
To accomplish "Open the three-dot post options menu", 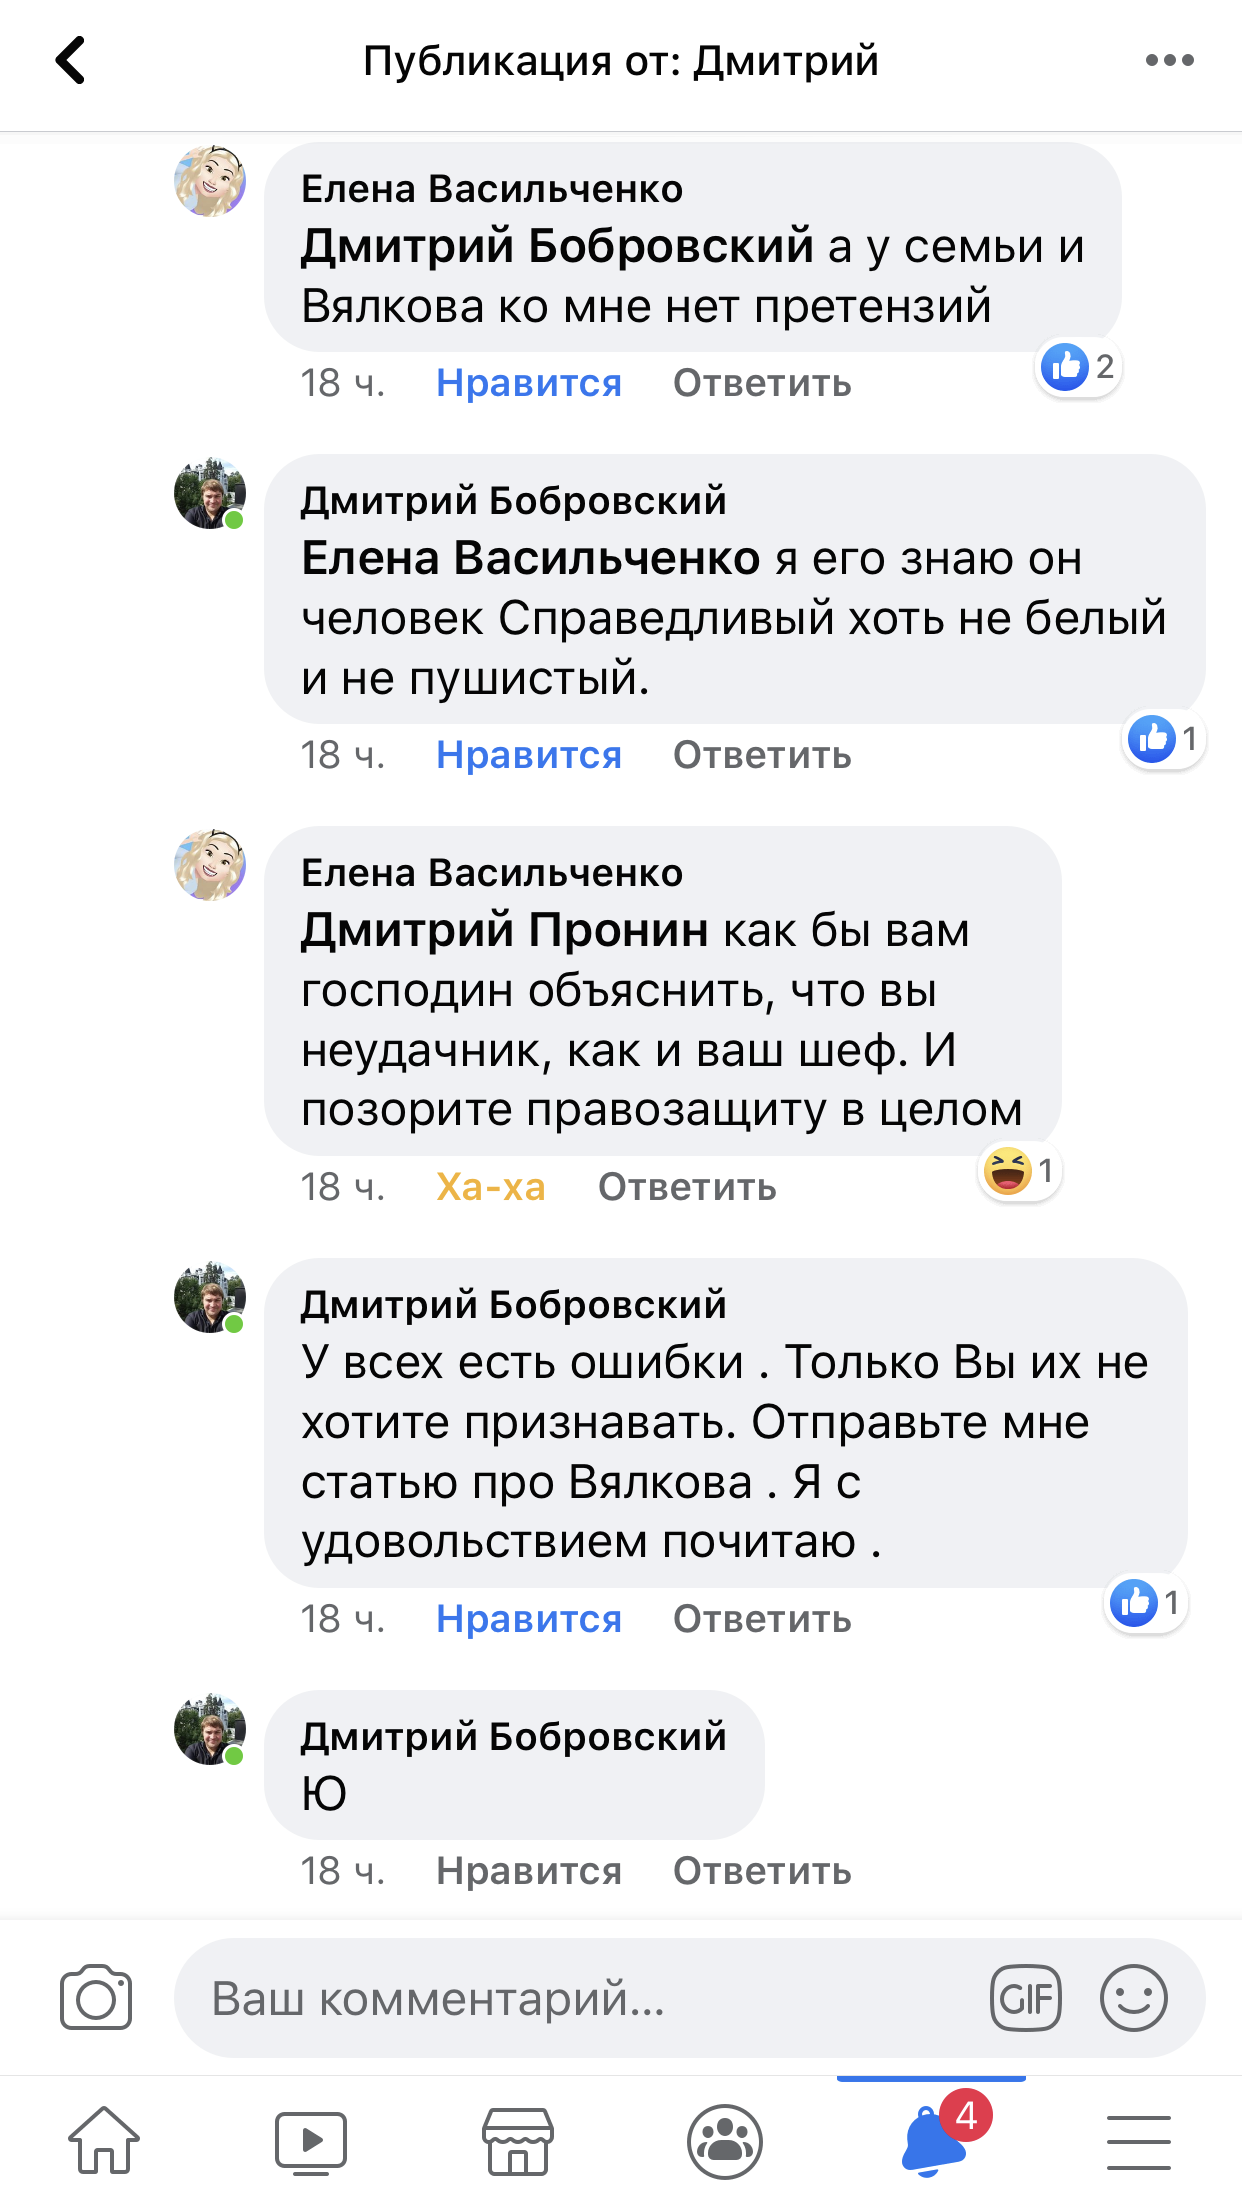I will coord(1169,61).
